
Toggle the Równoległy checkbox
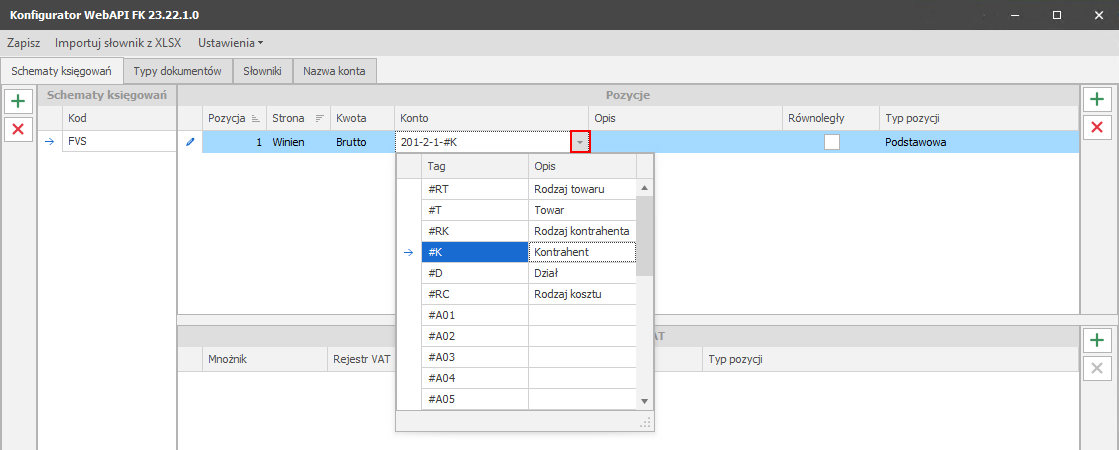831,142
